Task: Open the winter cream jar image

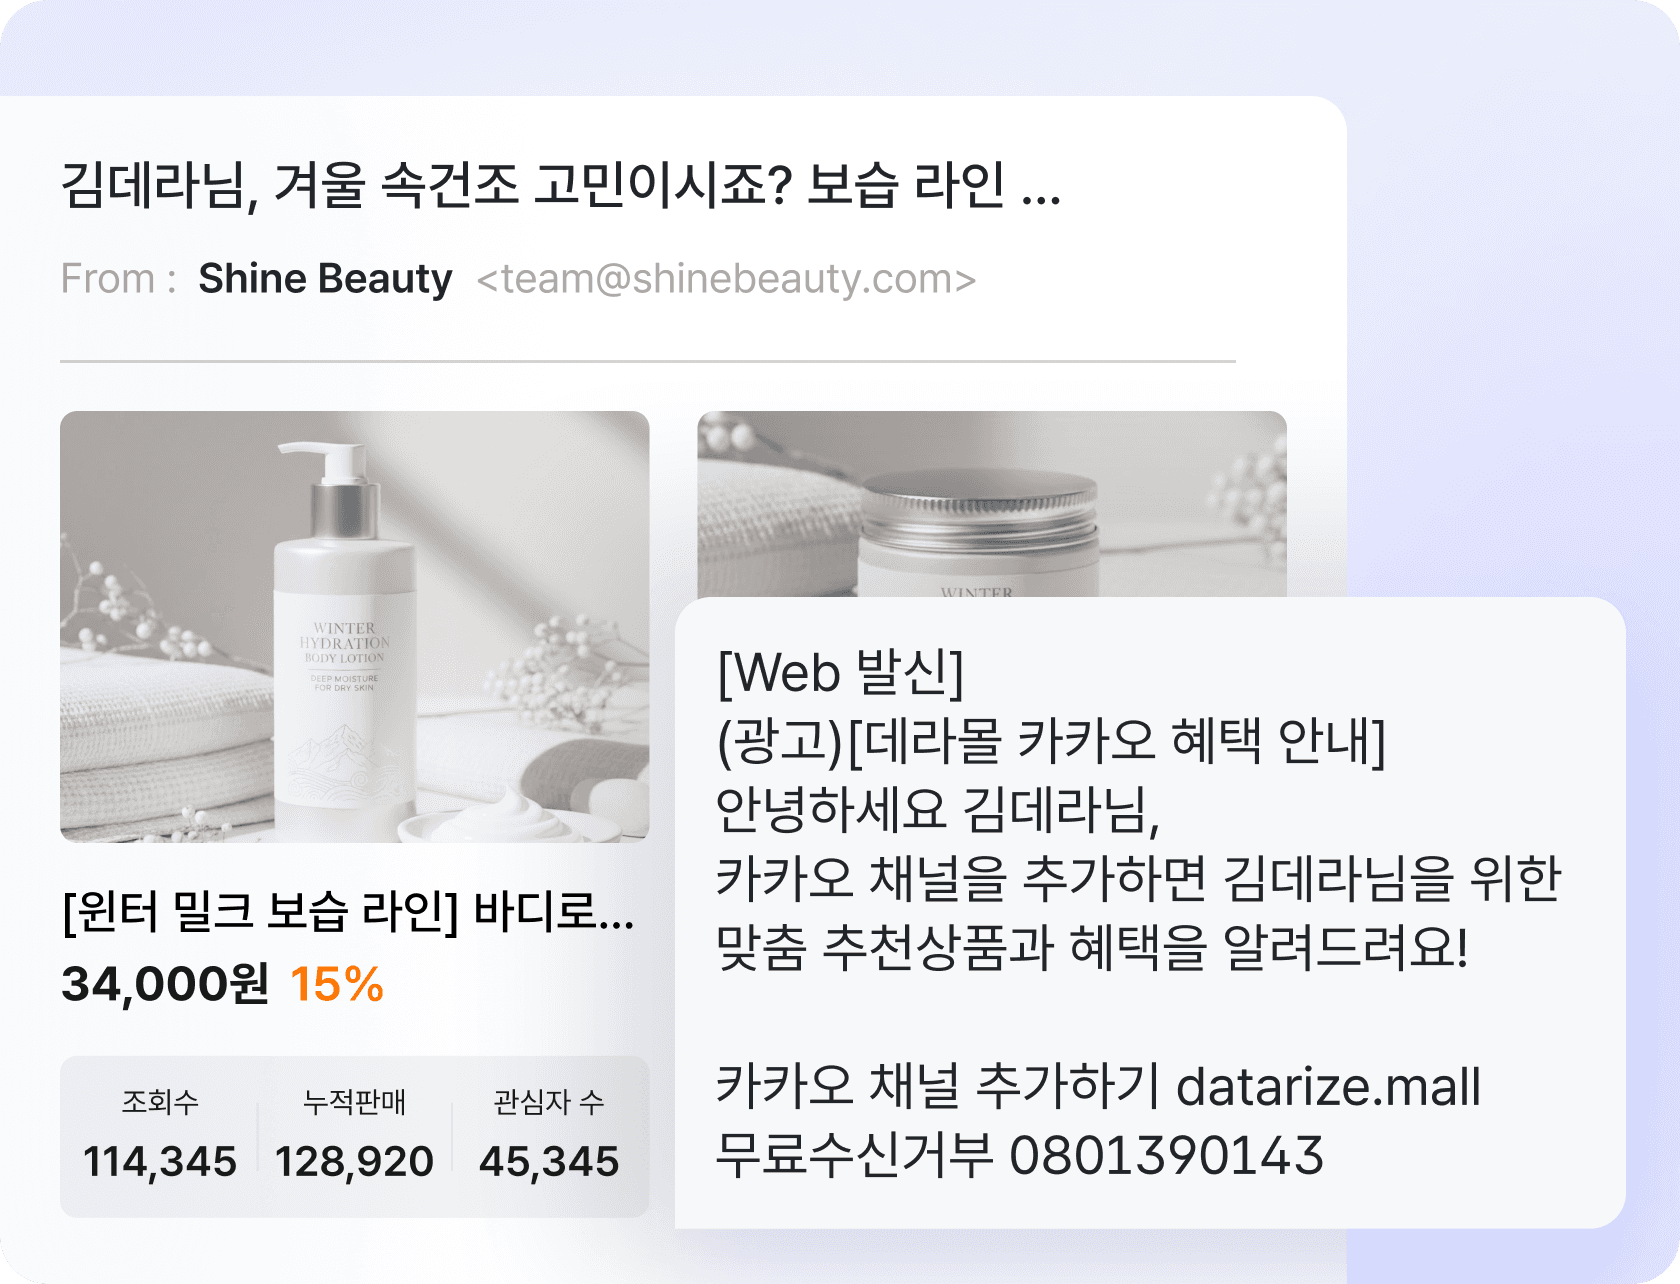Action: (x=991, y=504)
